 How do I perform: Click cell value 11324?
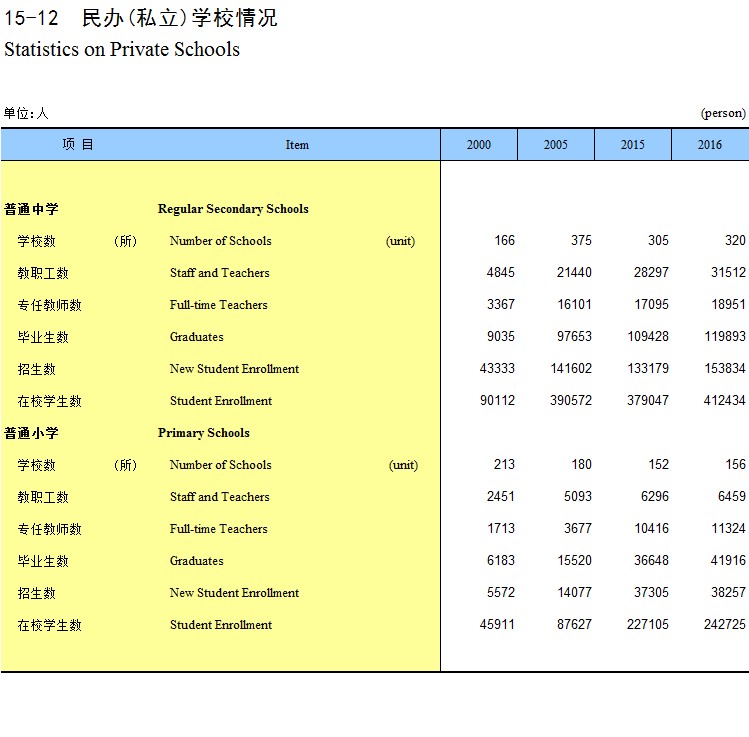pyautogui.click(x=728, y=528)
